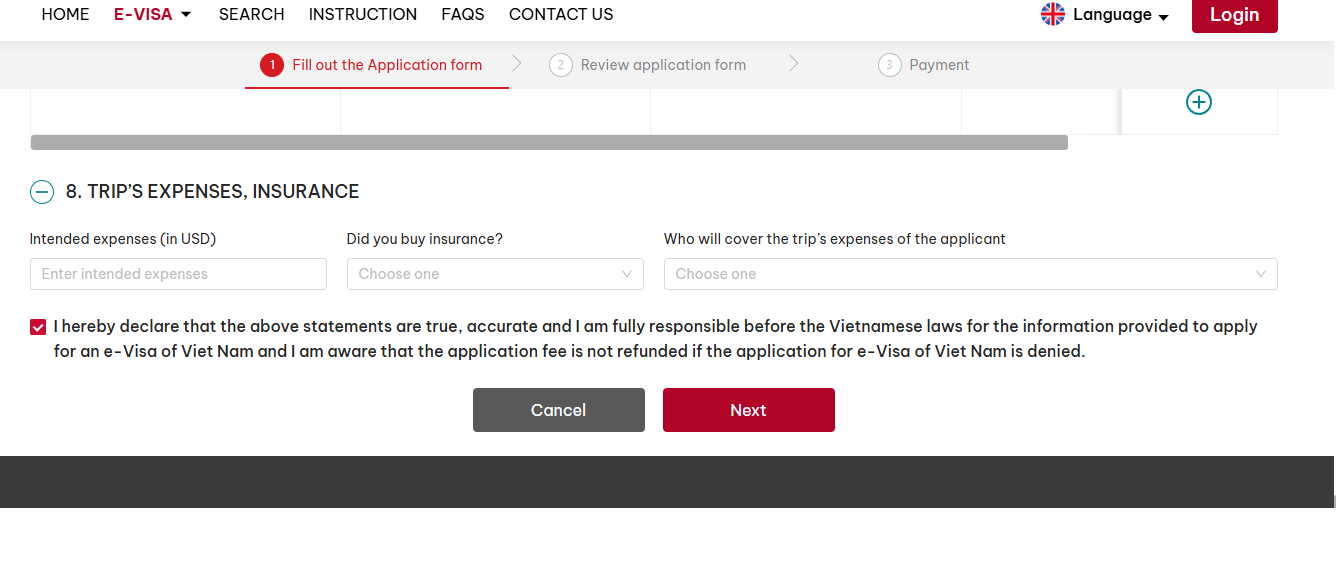
Task: Click step 3 Payment circle icon
Action: [x=889, y=65]
